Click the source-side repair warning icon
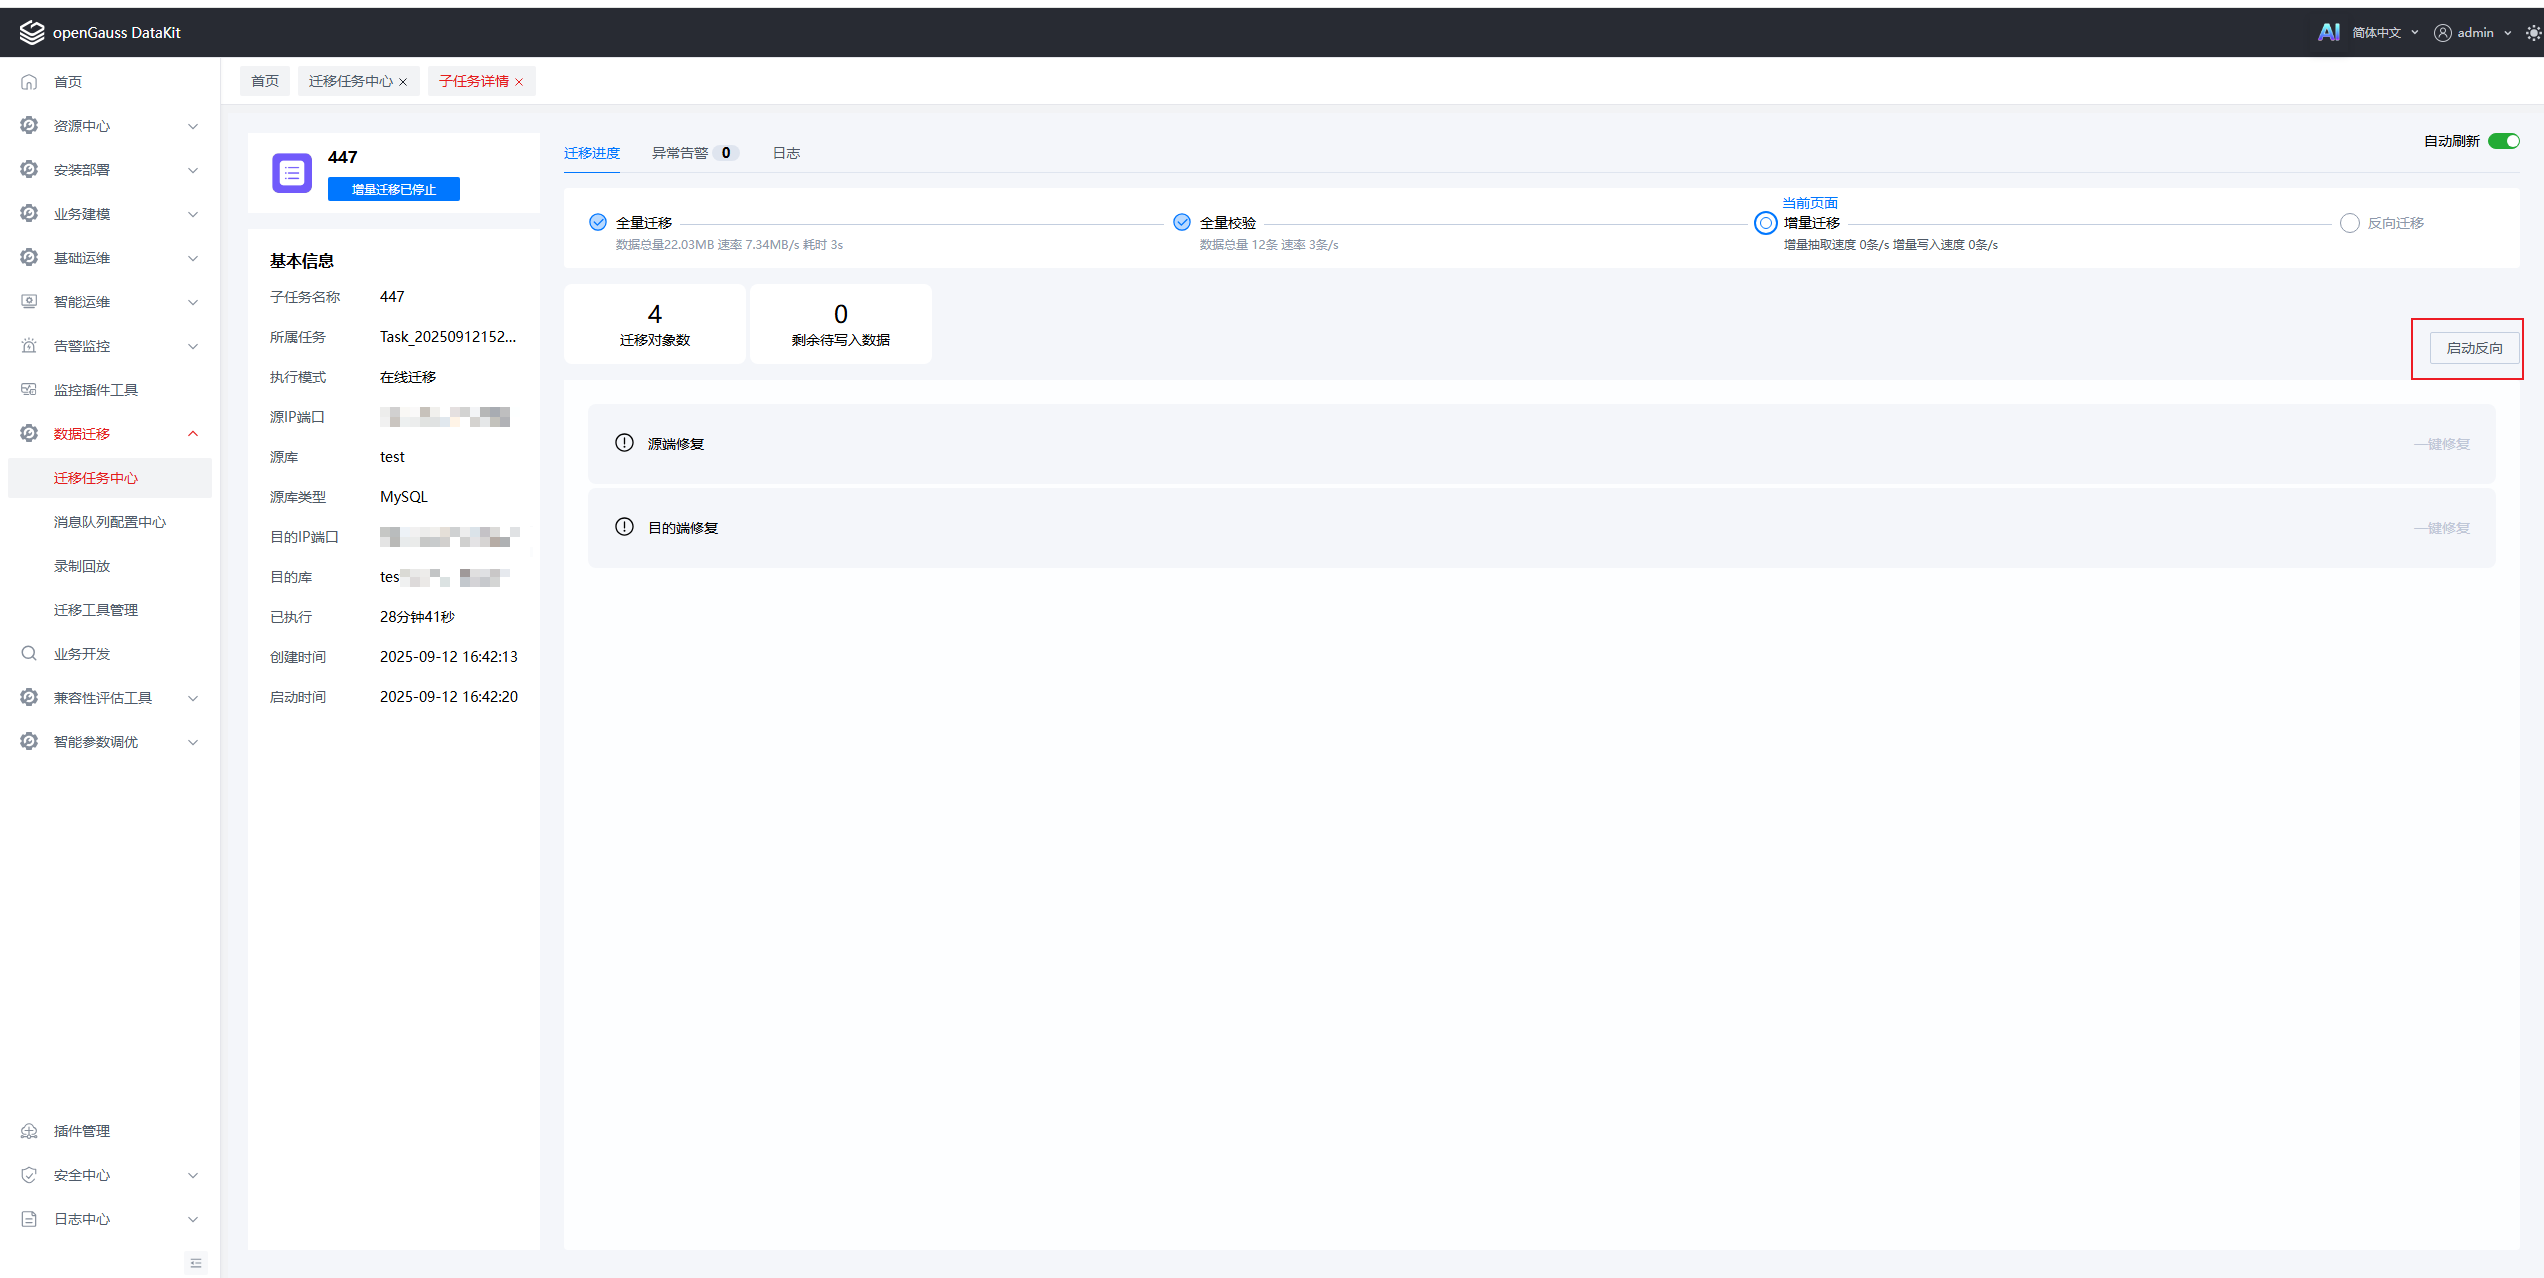Viewport: 2544px width, 1278px height. [624, 443]
